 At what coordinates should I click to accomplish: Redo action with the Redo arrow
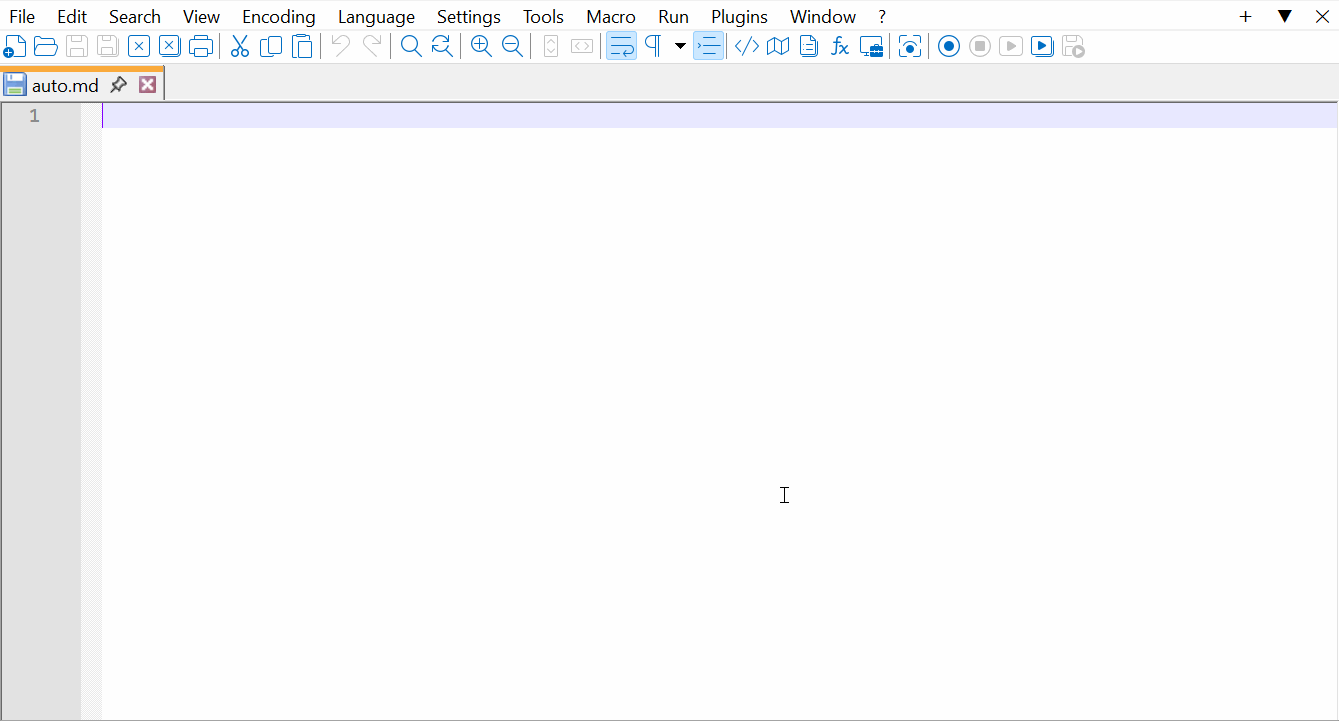[372, 46]
